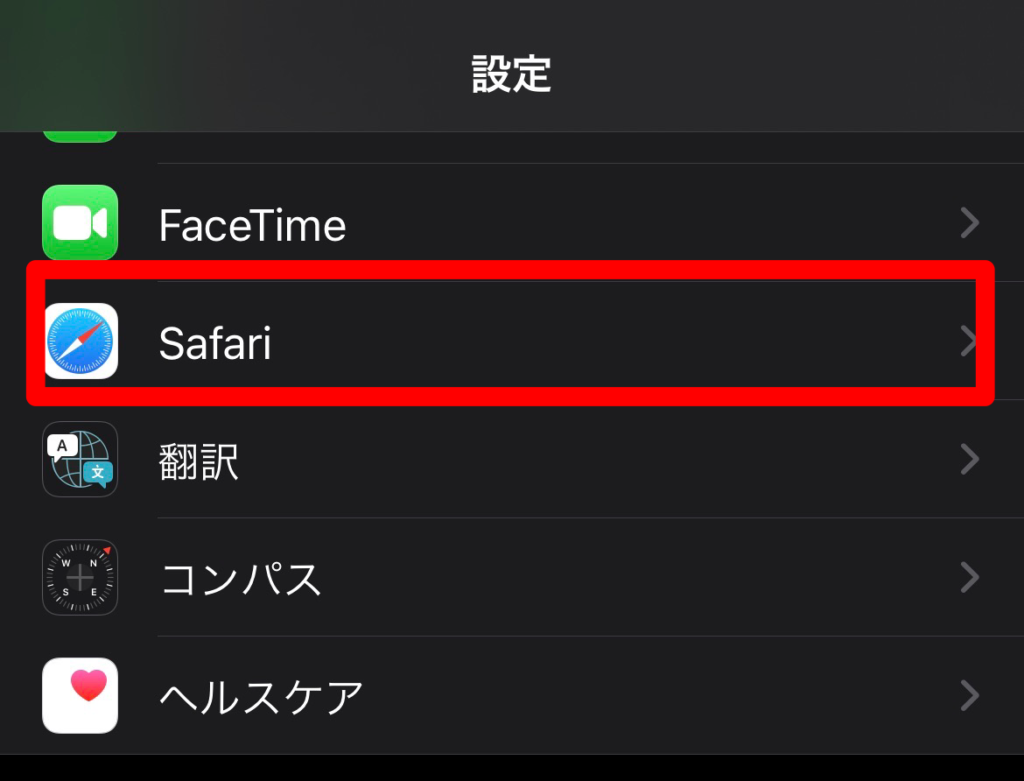This screenshot has height=781, width=1024.
Task: Select the Safari text label
Action: click(x=215, y=343)
